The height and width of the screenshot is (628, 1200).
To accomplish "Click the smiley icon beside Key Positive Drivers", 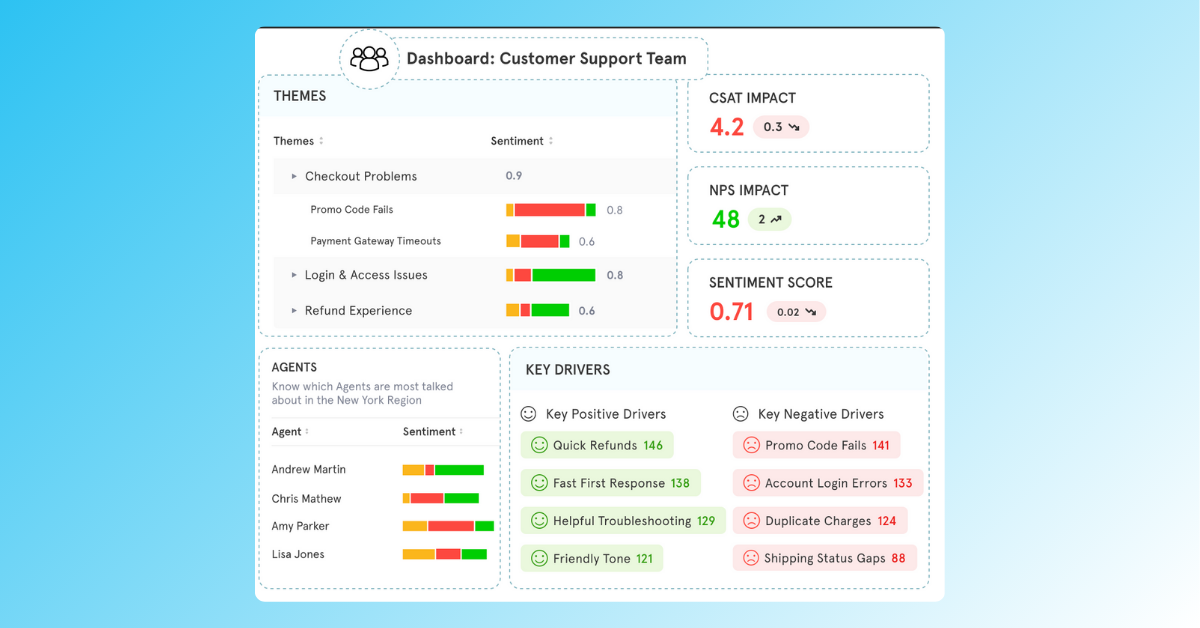I will pos(529,414).
